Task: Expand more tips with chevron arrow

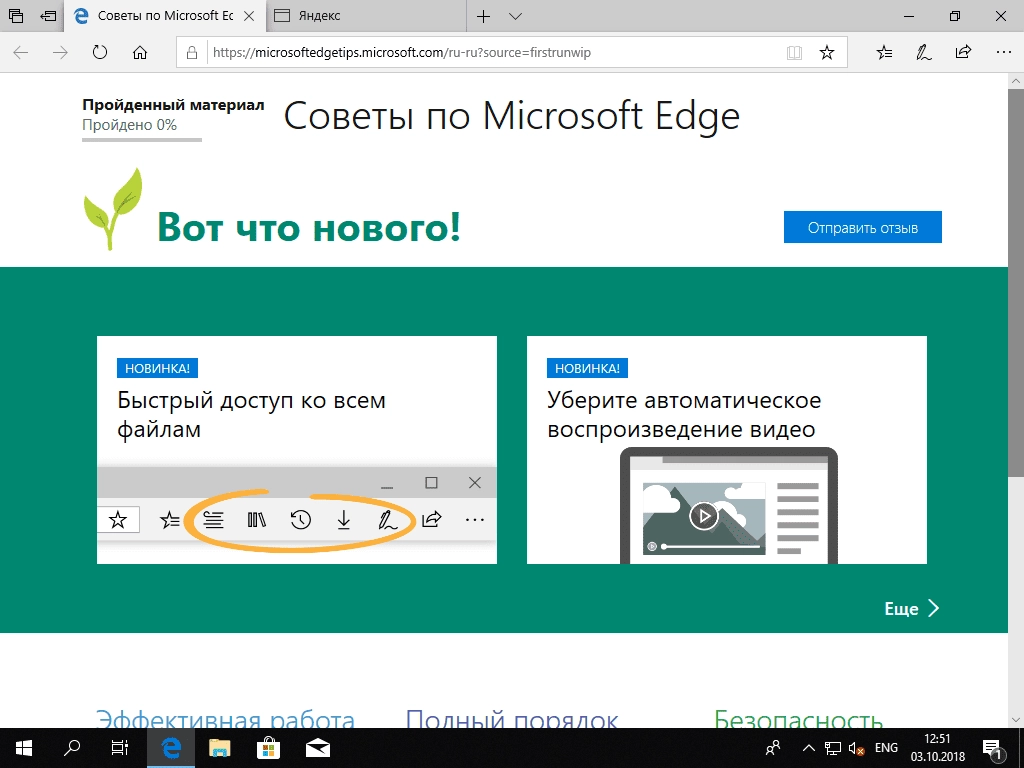Action: (x=934, y=609)
